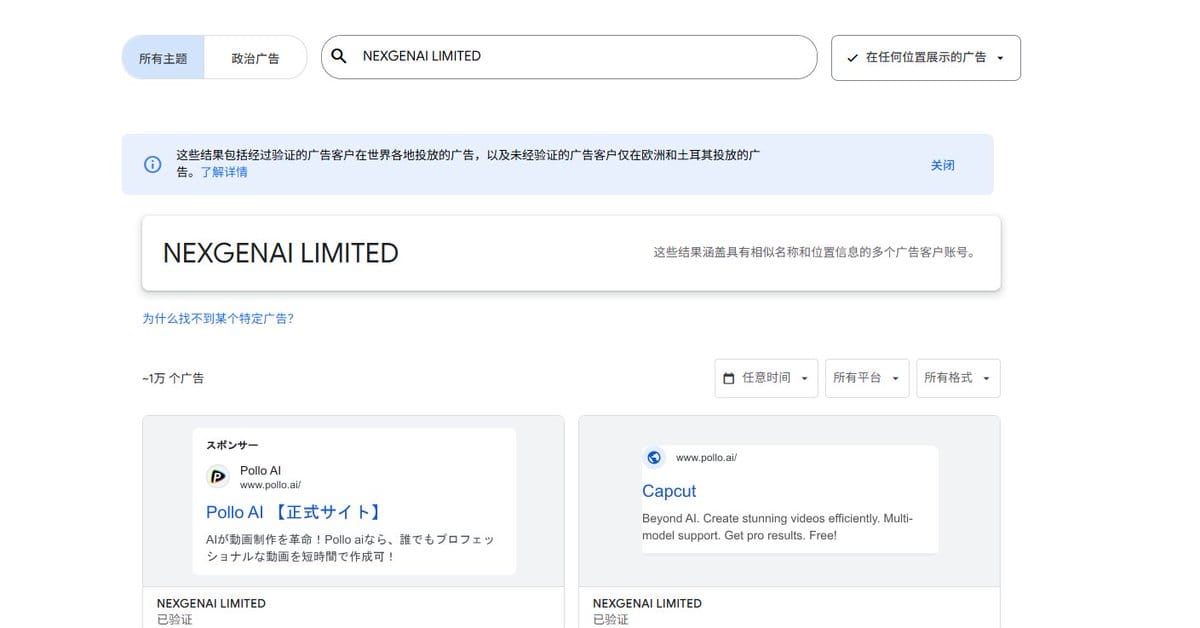Click NEXGENAI LIMITED under the Pollo AI ad
This screenshot has height=628, width=1200.
coord(211,603)
